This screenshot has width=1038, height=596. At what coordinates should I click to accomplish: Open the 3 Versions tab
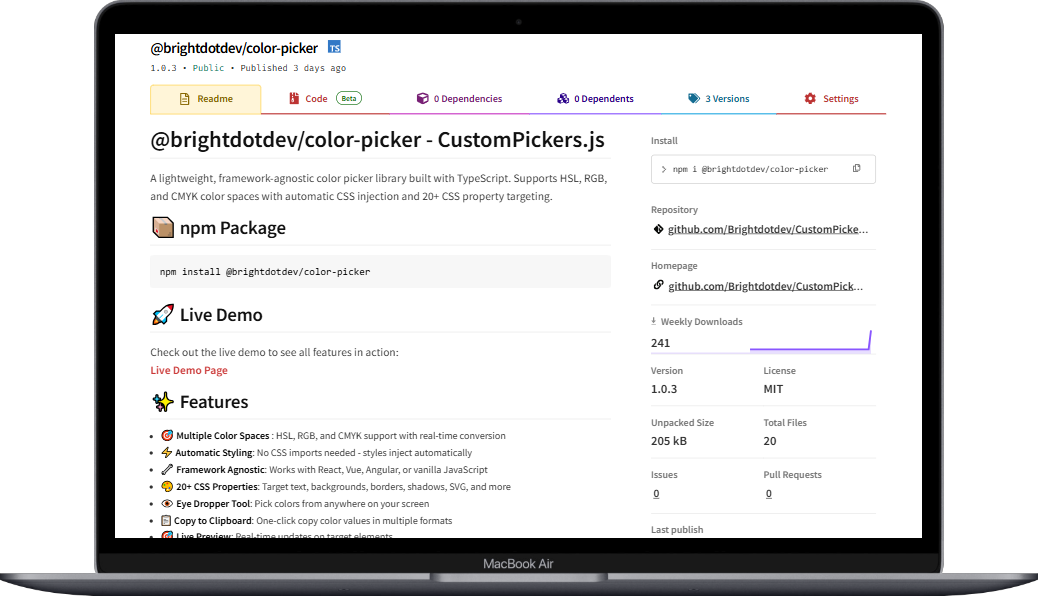(720, 98)
